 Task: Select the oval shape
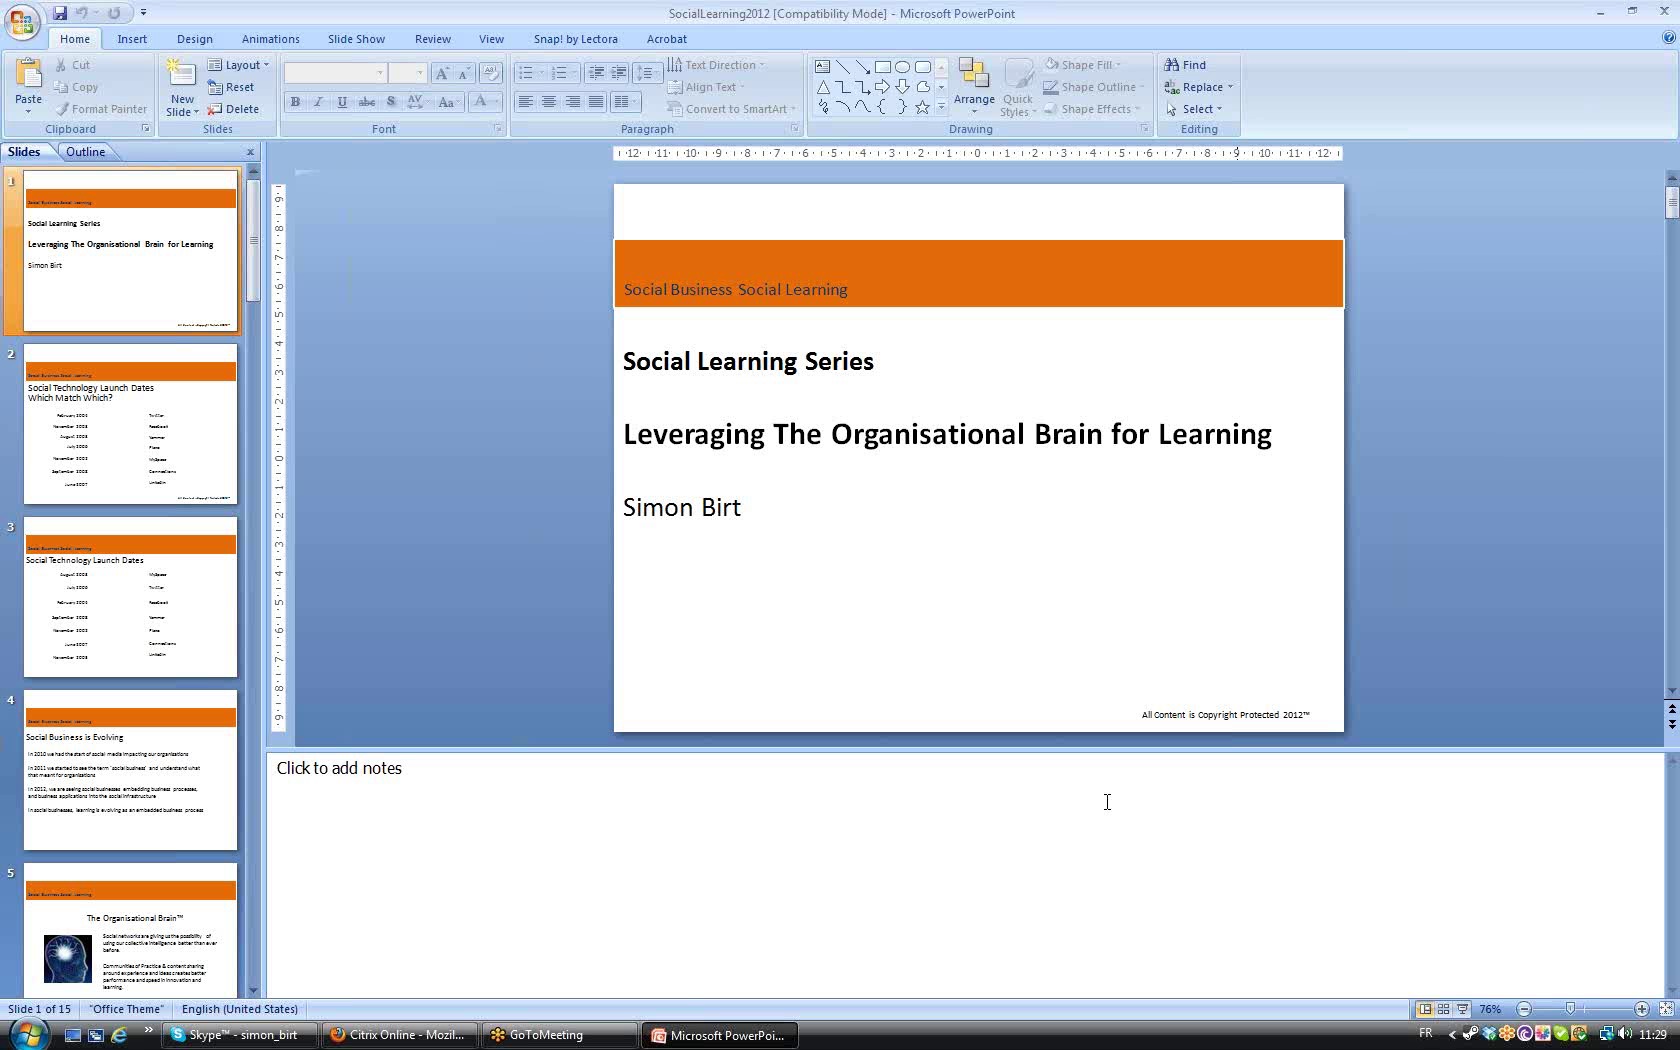[x=903, y=67]
